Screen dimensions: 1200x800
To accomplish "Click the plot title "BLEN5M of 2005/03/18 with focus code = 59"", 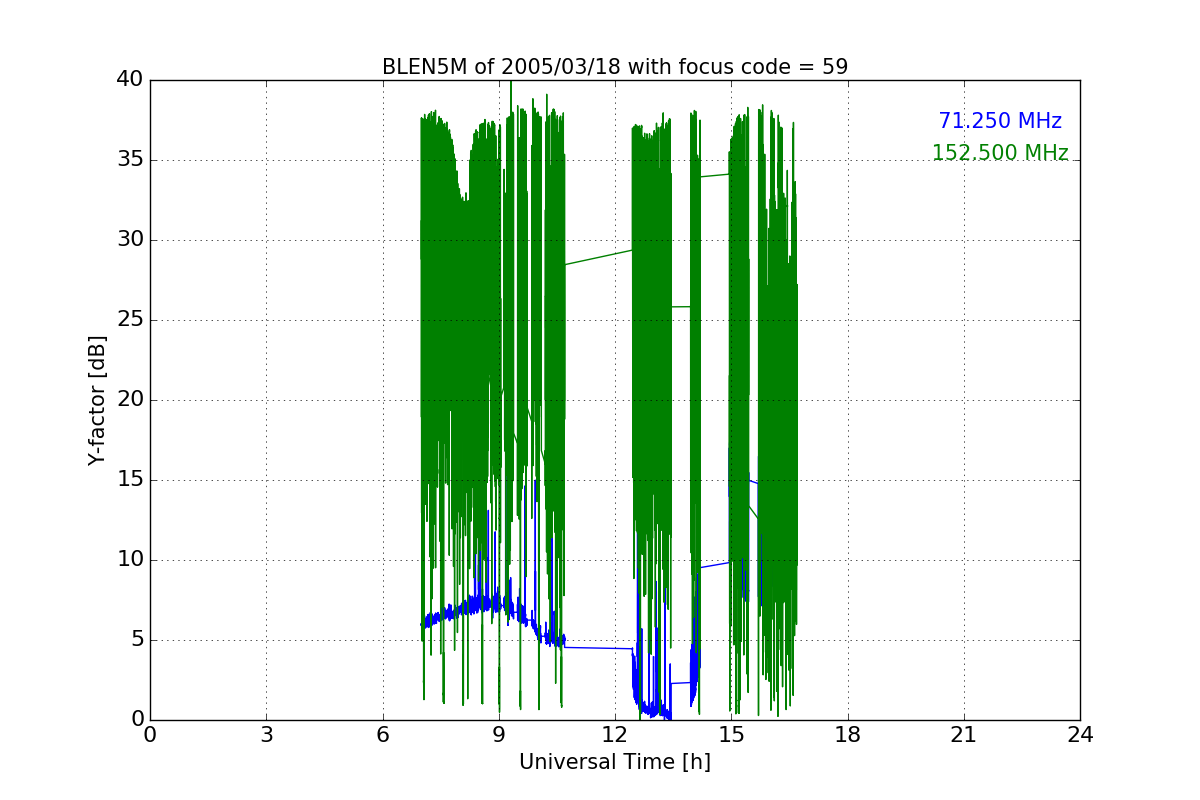I will point(615,67).
